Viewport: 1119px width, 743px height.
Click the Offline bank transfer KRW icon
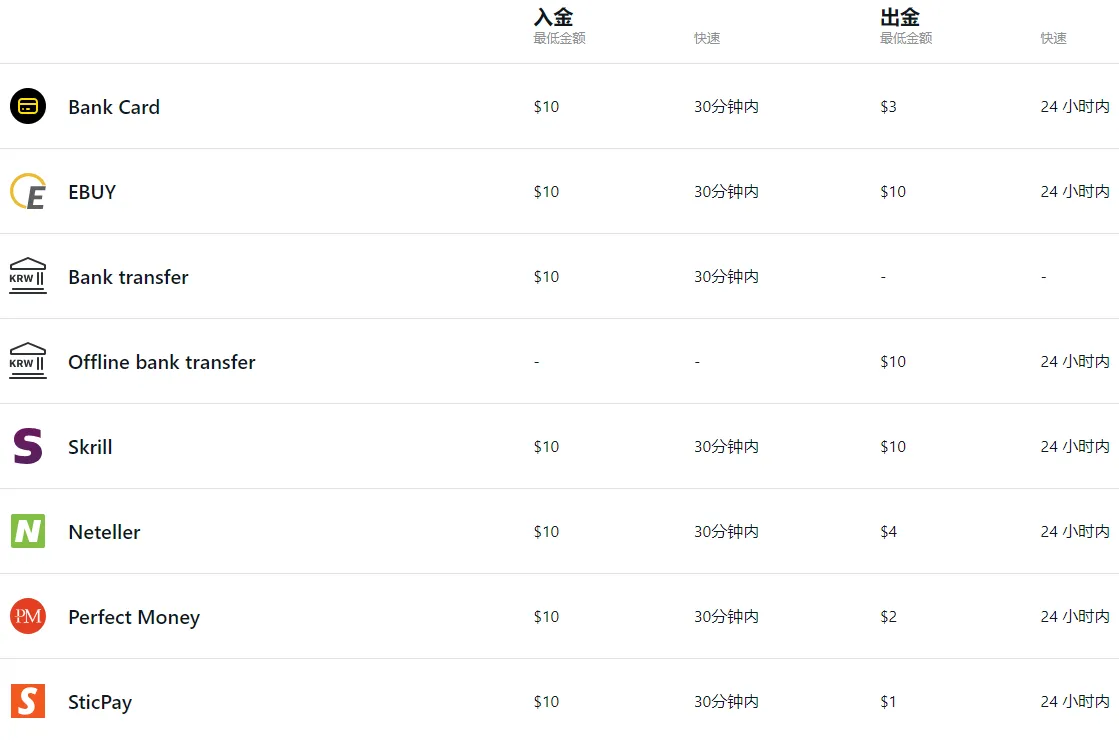(28, 361)
